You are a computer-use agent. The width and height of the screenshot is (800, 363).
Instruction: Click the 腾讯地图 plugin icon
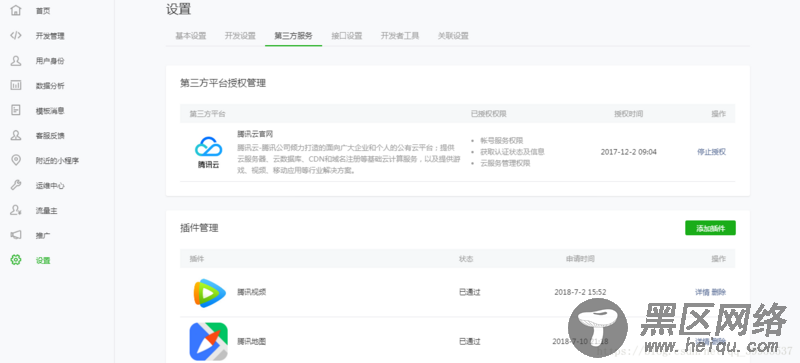[208, 341]
